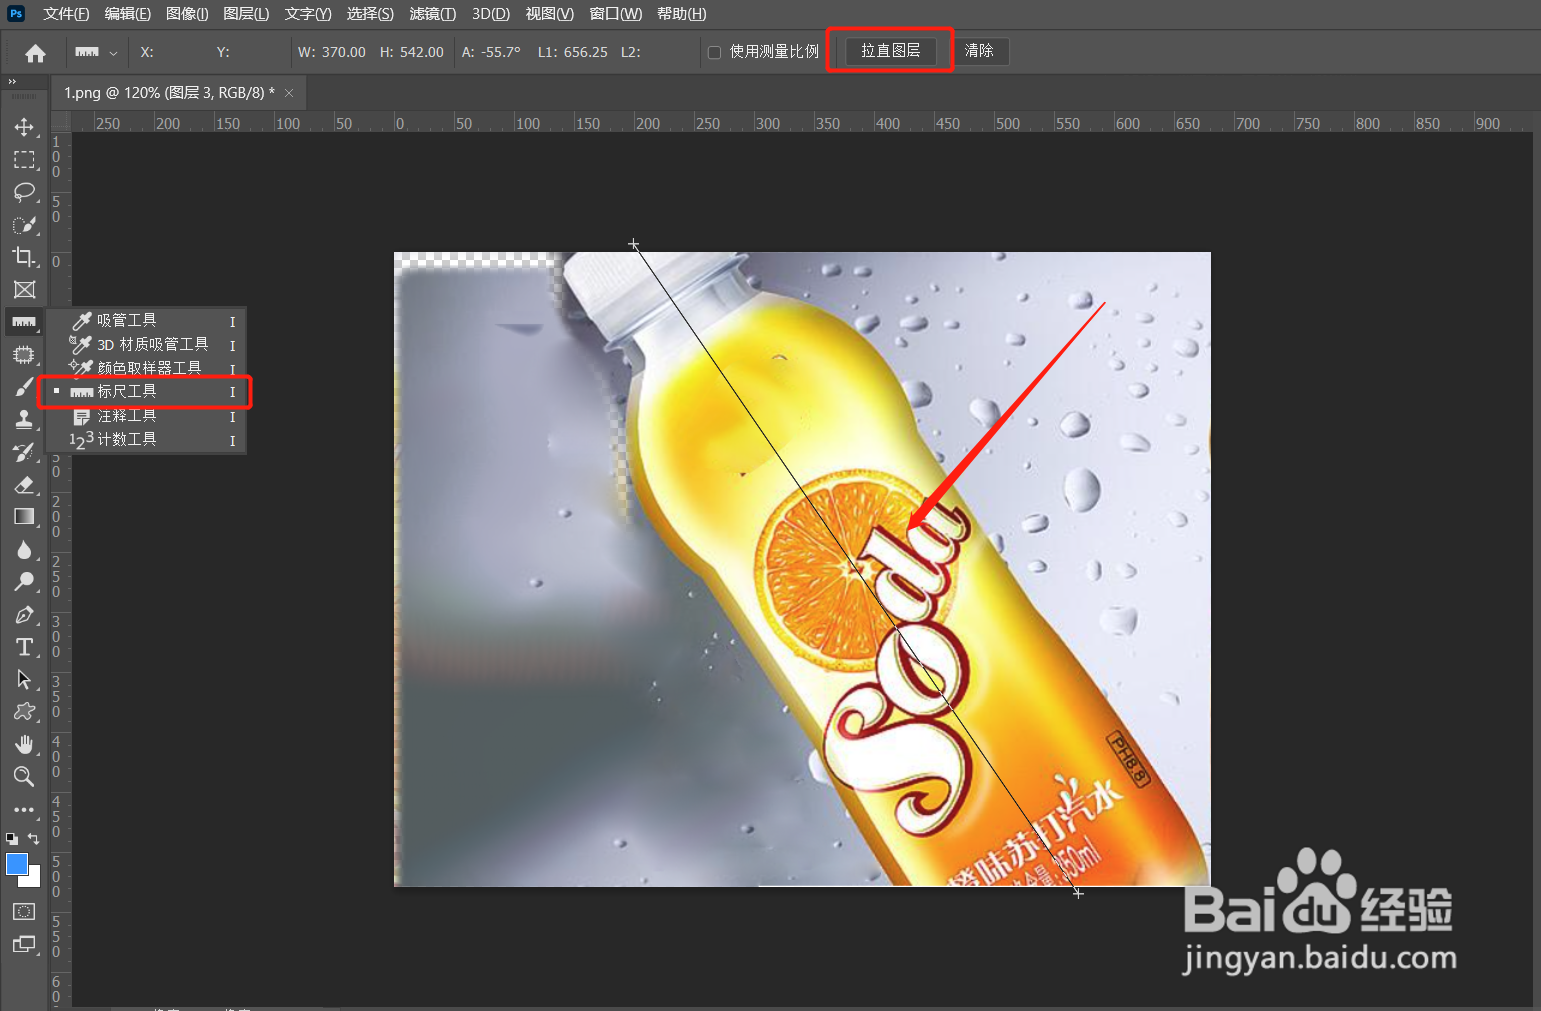Click the Photoshop logo icon

16,13
